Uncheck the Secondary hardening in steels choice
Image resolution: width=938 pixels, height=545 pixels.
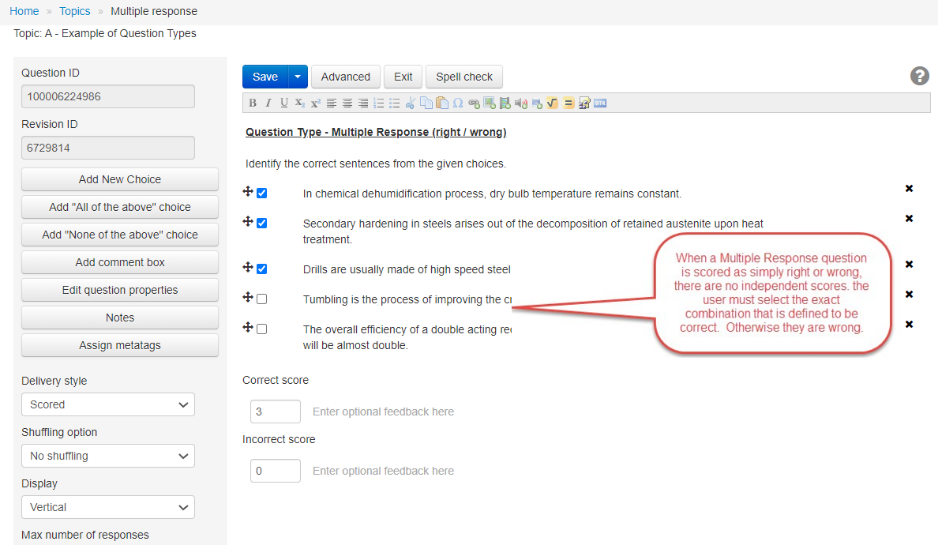(x=262, y=223)
